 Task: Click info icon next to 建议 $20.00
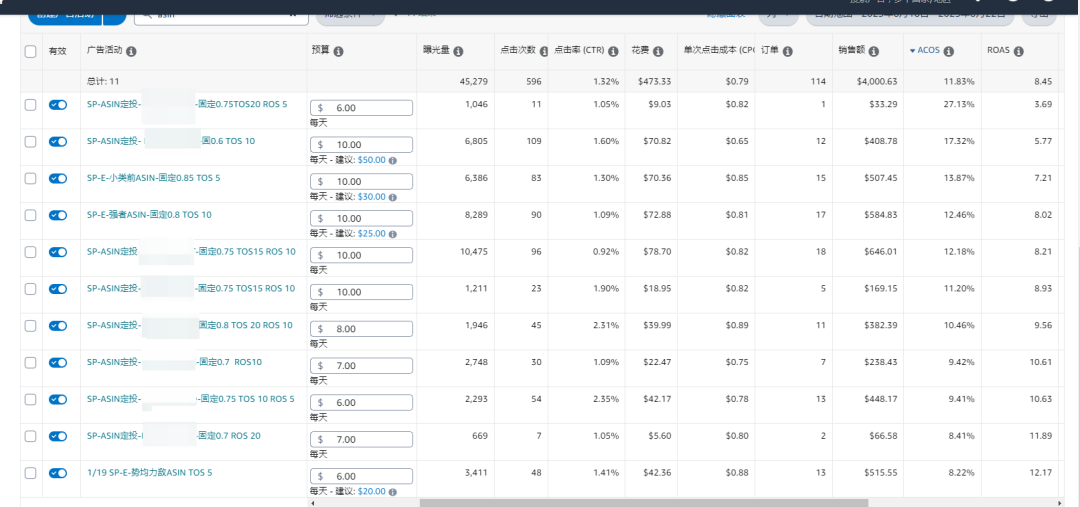coord(393,491)
